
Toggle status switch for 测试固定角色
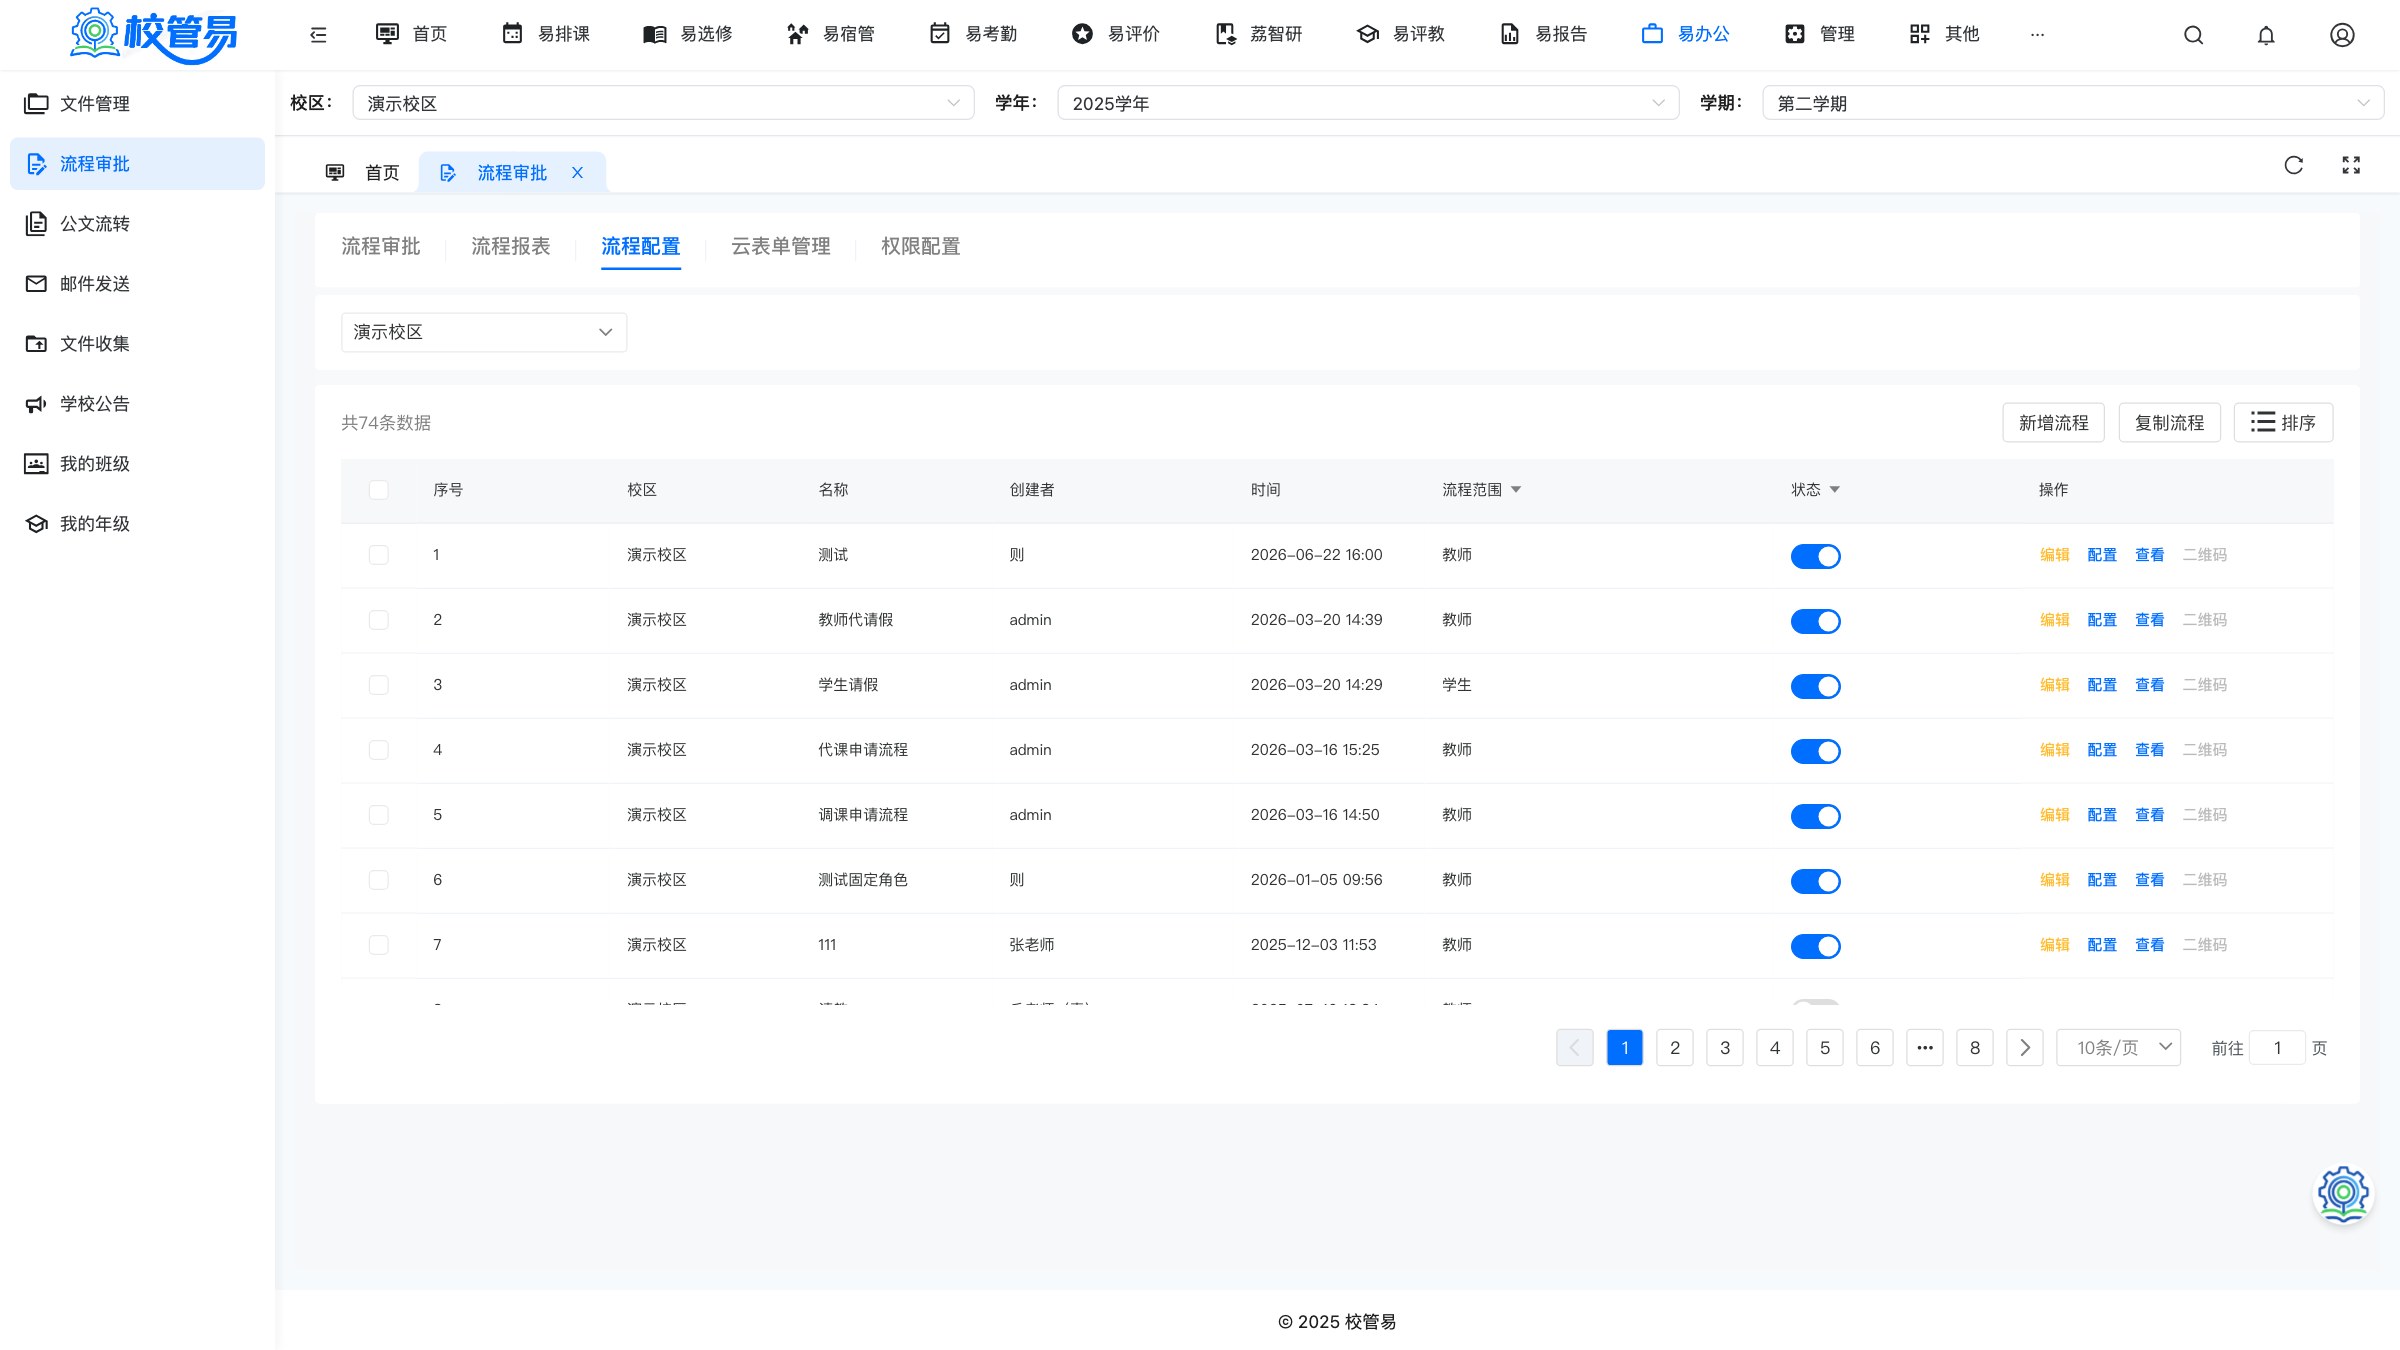[x=1815, y=881]
